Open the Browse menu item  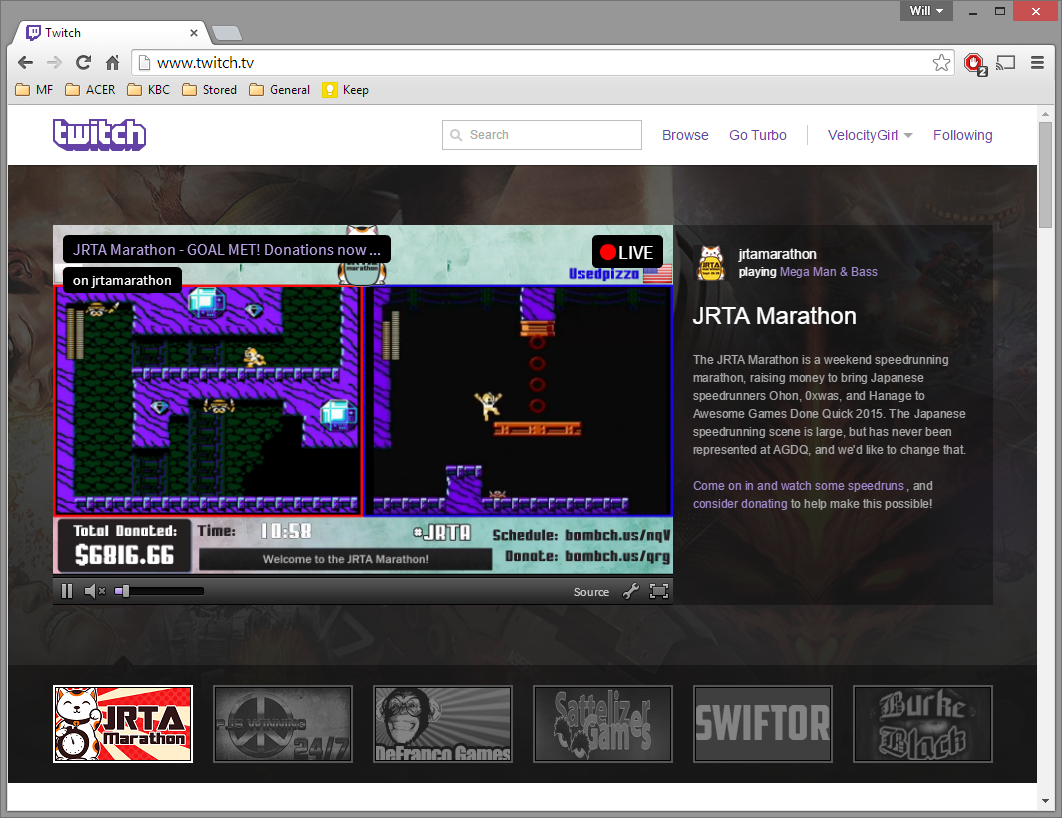click(x=685, y=135)
